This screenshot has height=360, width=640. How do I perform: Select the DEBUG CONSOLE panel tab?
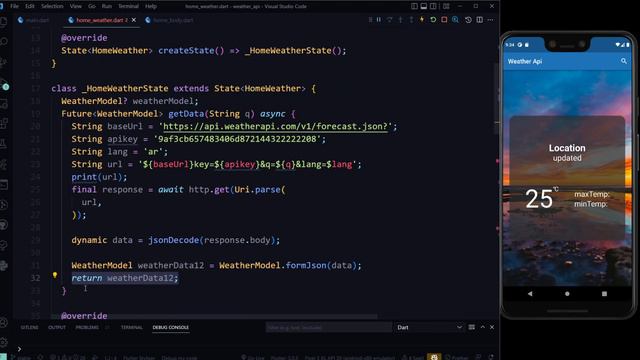171,327
